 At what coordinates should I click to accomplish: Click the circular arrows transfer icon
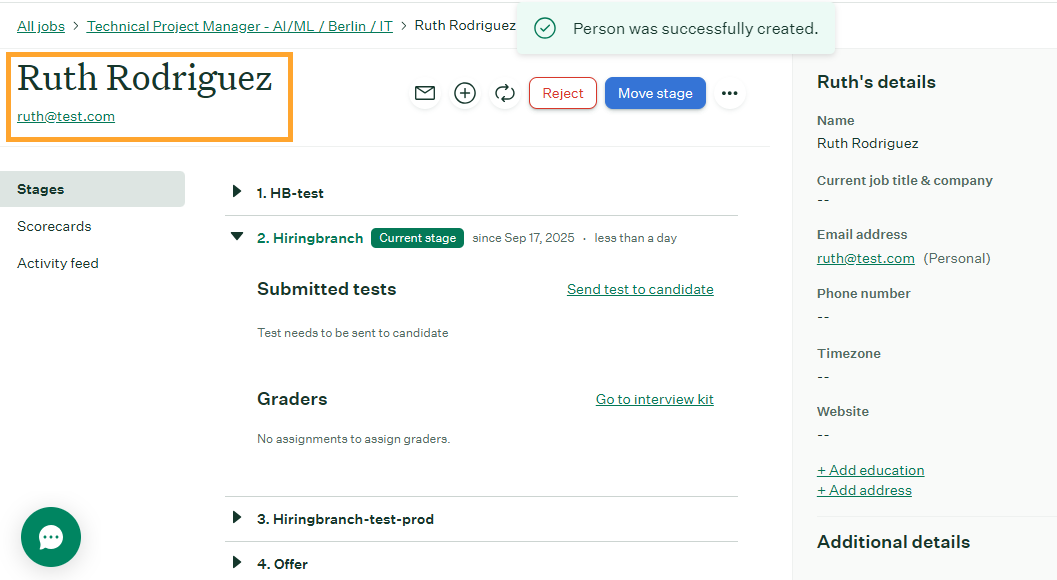505,93
